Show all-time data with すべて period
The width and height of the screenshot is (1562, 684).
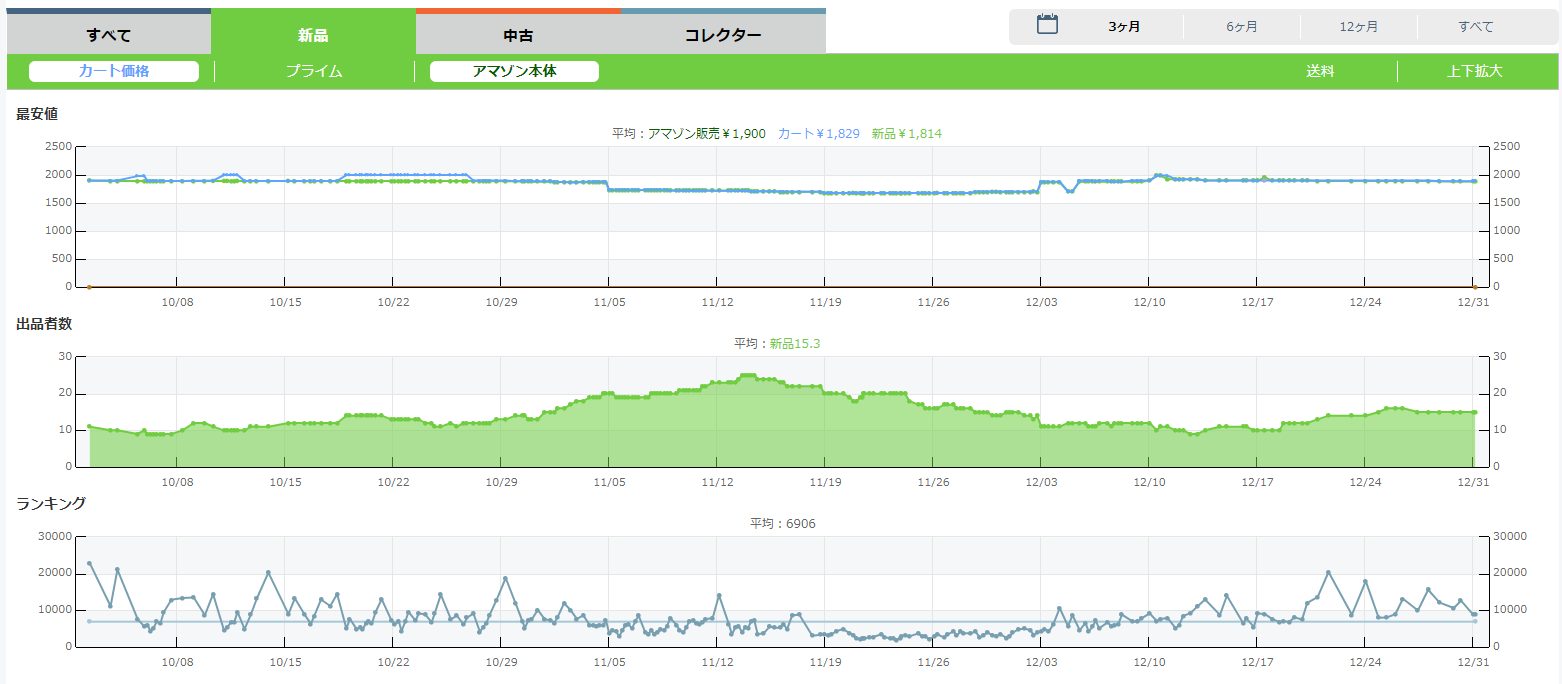(x=1475, y=27)
